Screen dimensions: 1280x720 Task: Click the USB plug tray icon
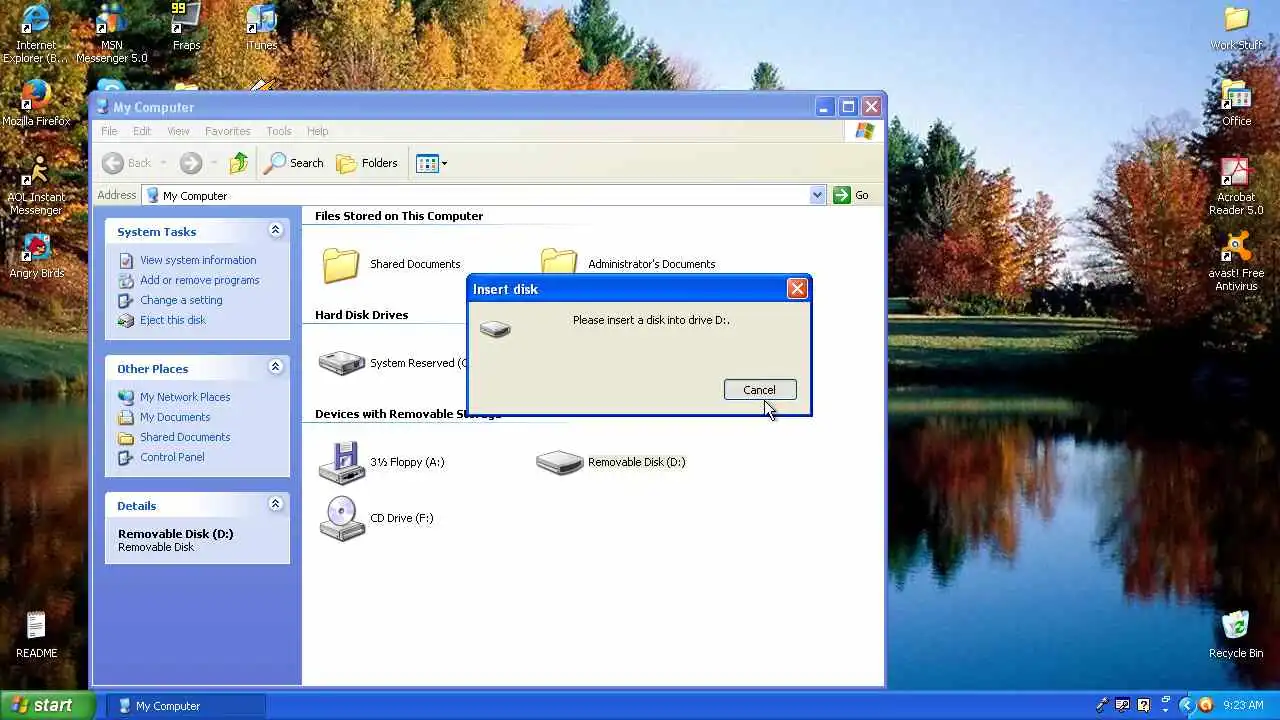(x=1103, y=705)
